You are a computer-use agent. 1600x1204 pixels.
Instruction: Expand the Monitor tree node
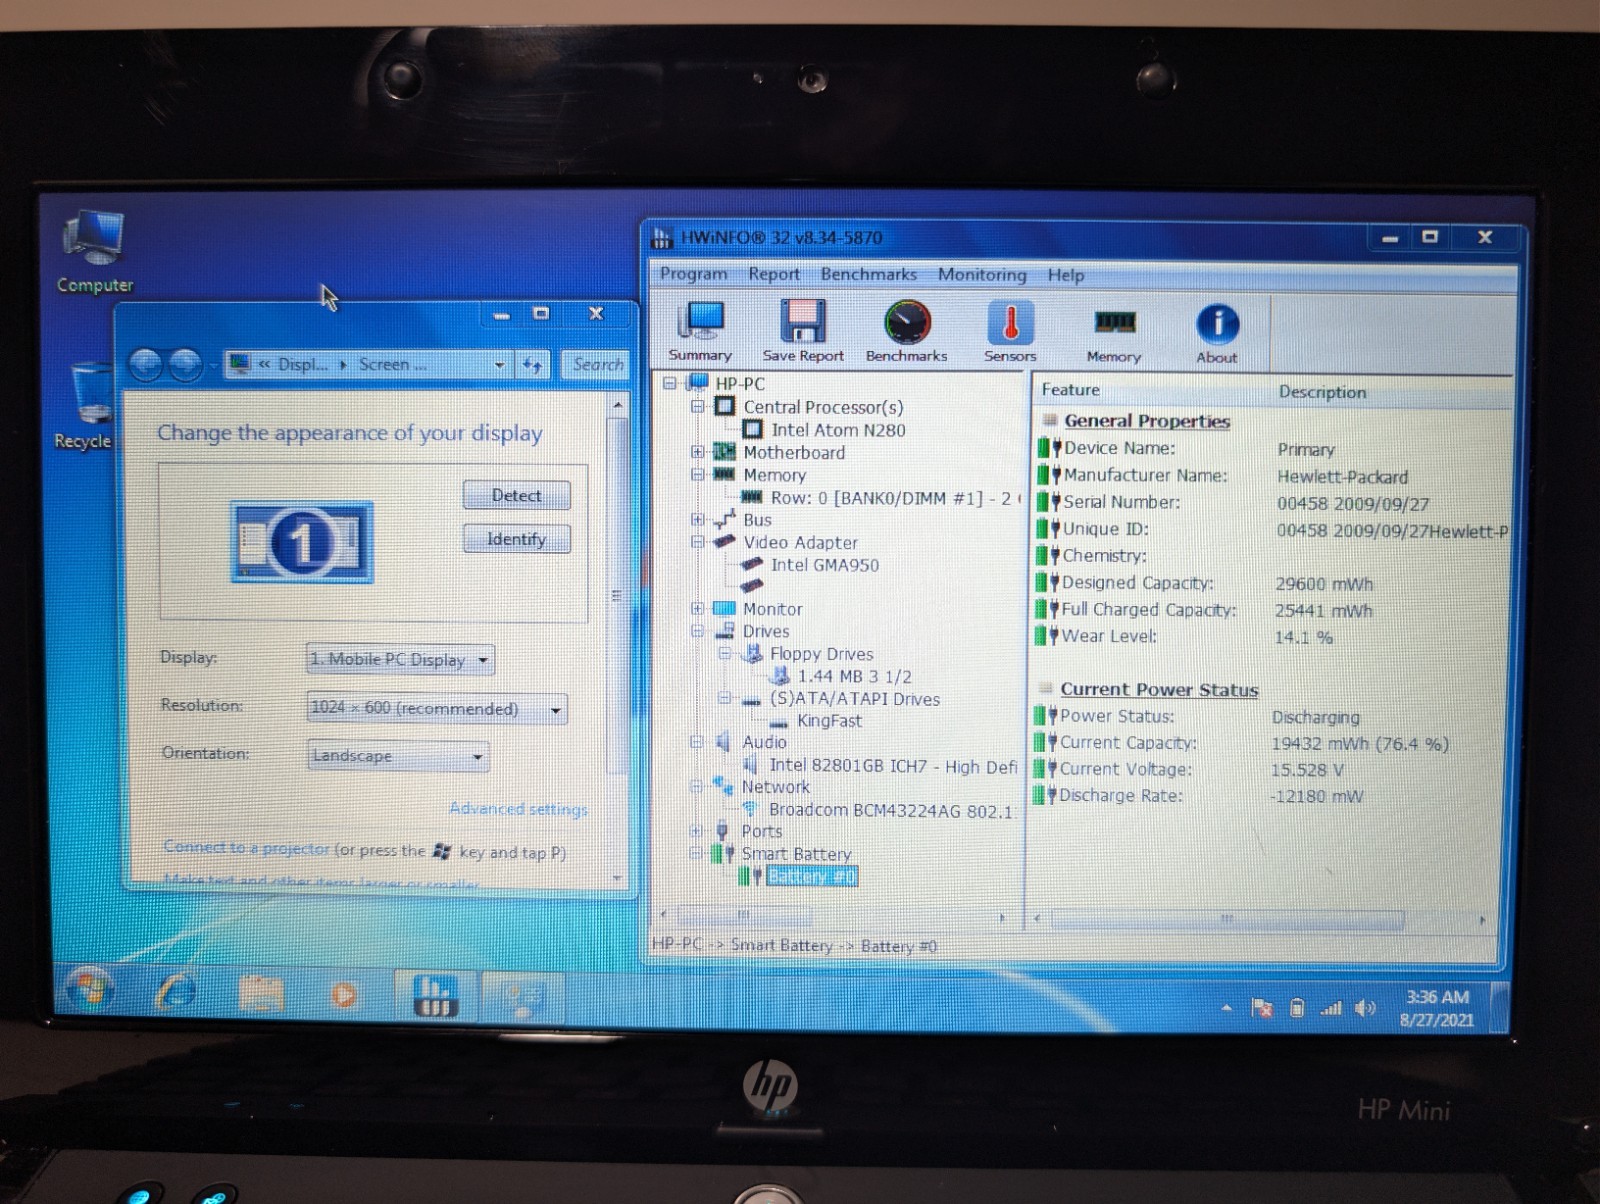point(698,608)
